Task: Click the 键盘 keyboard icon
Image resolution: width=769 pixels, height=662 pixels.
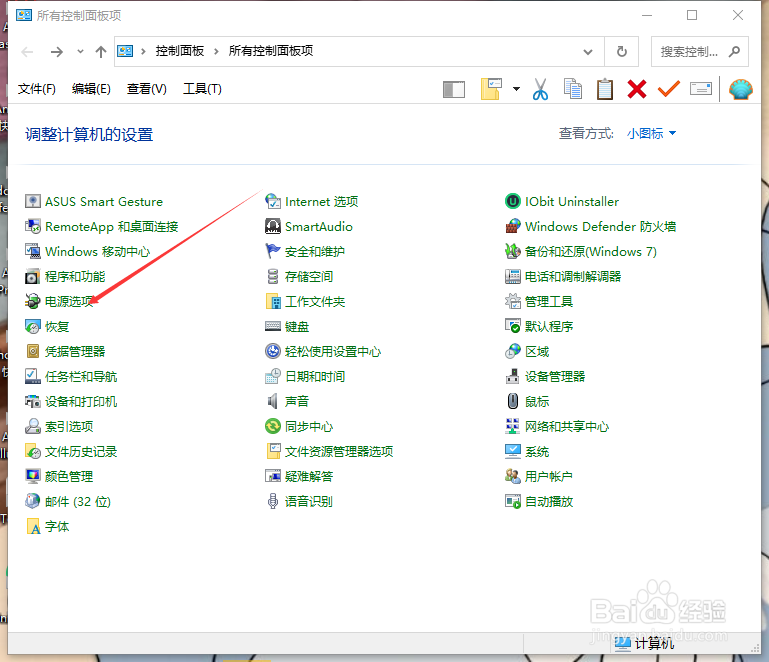Action: point(273,327)
